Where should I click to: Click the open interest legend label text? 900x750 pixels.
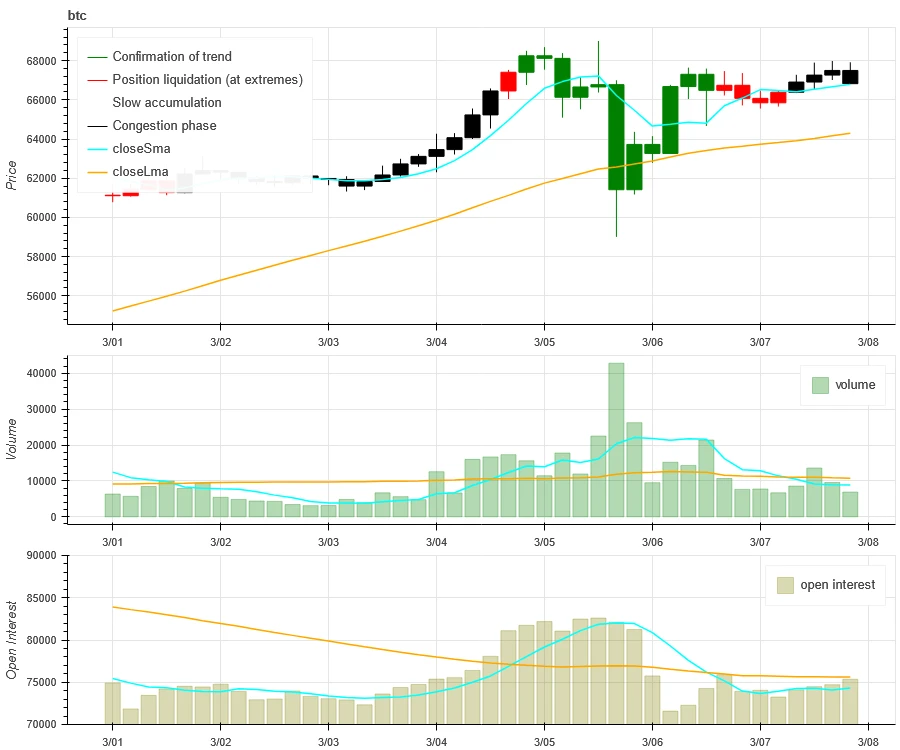click(837, 585)
